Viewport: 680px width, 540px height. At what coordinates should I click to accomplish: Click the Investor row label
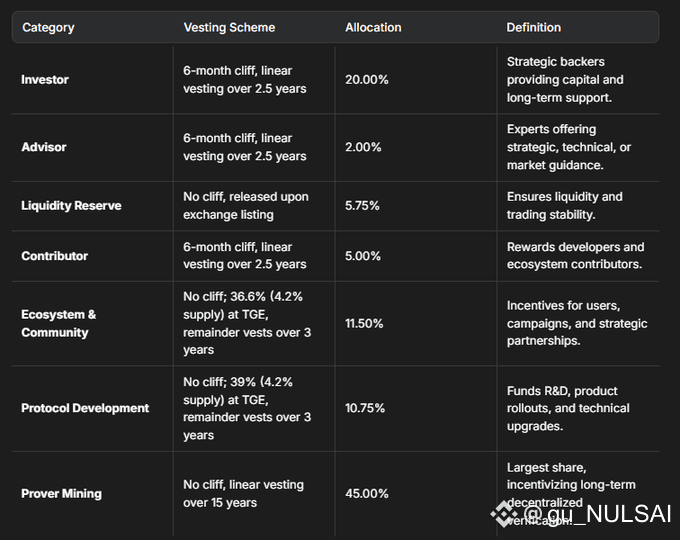click(x=45, y=79)
